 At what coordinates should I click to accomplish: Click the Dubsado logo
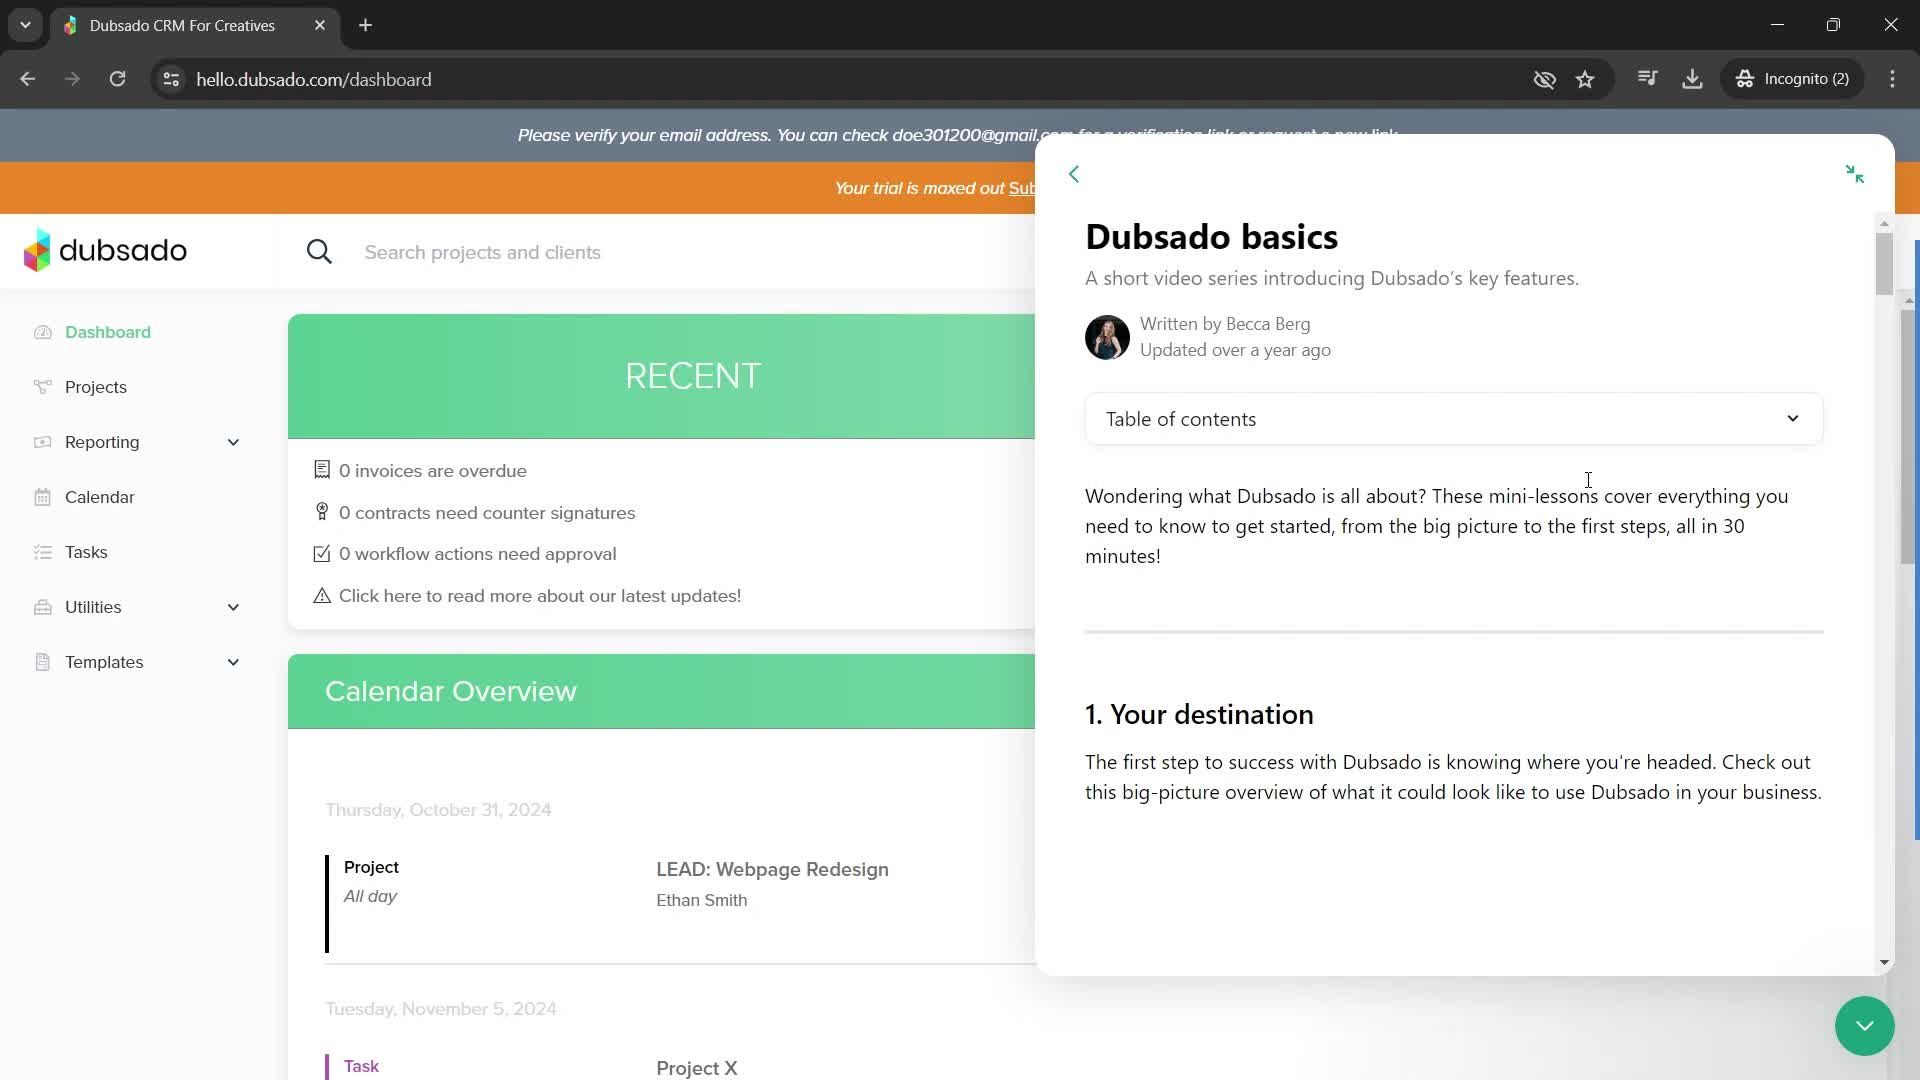pyautogui.click(x=105, y=250)
